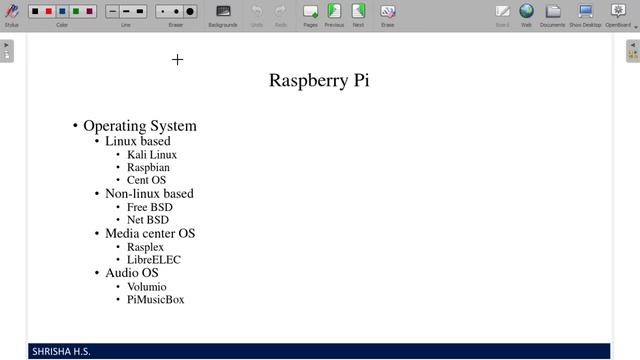640x360 pixels.
Task: Pick the medium eraser size
Action: coord(176,11)
